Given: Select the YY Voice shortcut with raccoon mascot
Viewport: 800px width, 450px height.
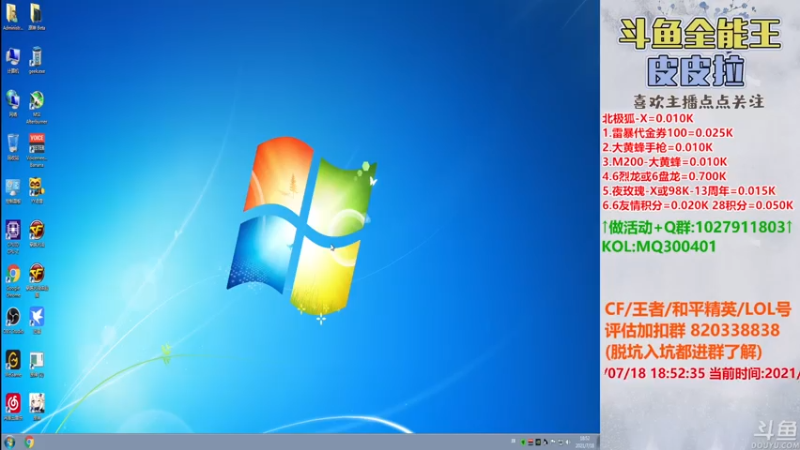Looking at the screenshot, I should pos(36,191).
